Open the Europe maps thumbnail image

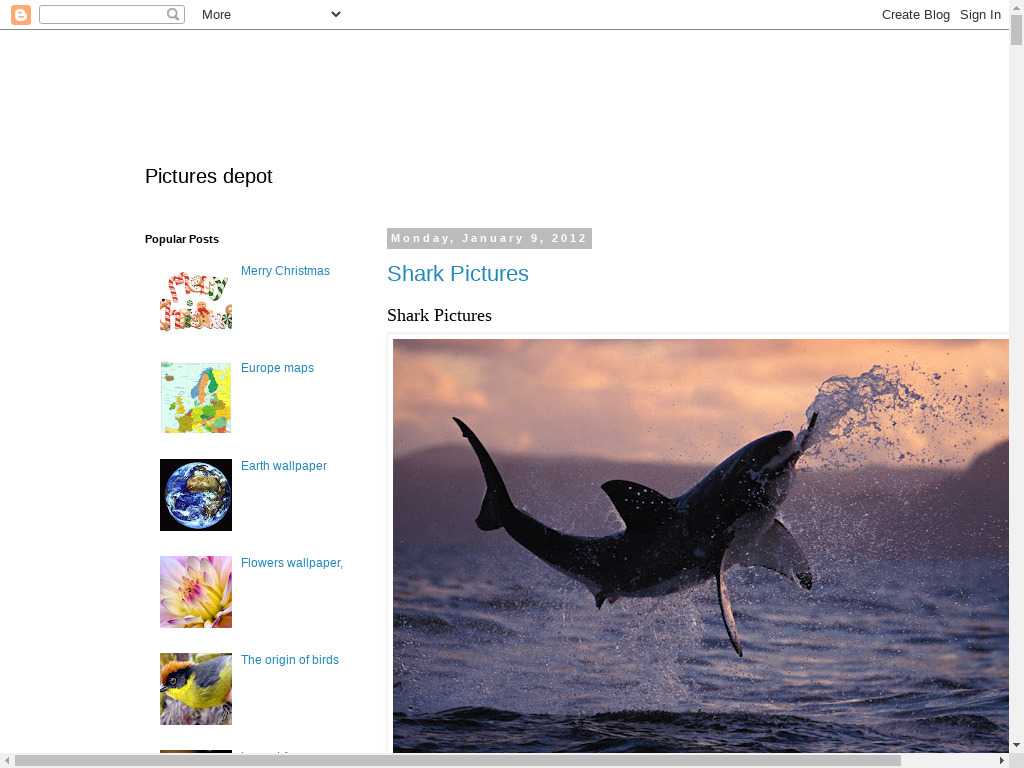pyautogui.click(x=196, y=398)
